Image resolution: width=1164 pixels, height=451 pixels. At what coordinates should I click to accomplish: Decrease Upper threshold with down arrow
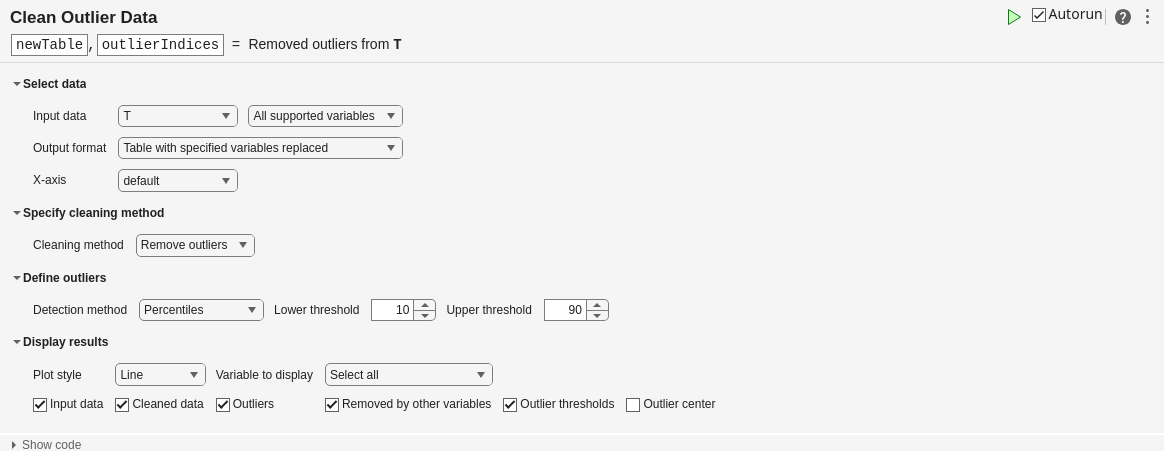[597, 315]
